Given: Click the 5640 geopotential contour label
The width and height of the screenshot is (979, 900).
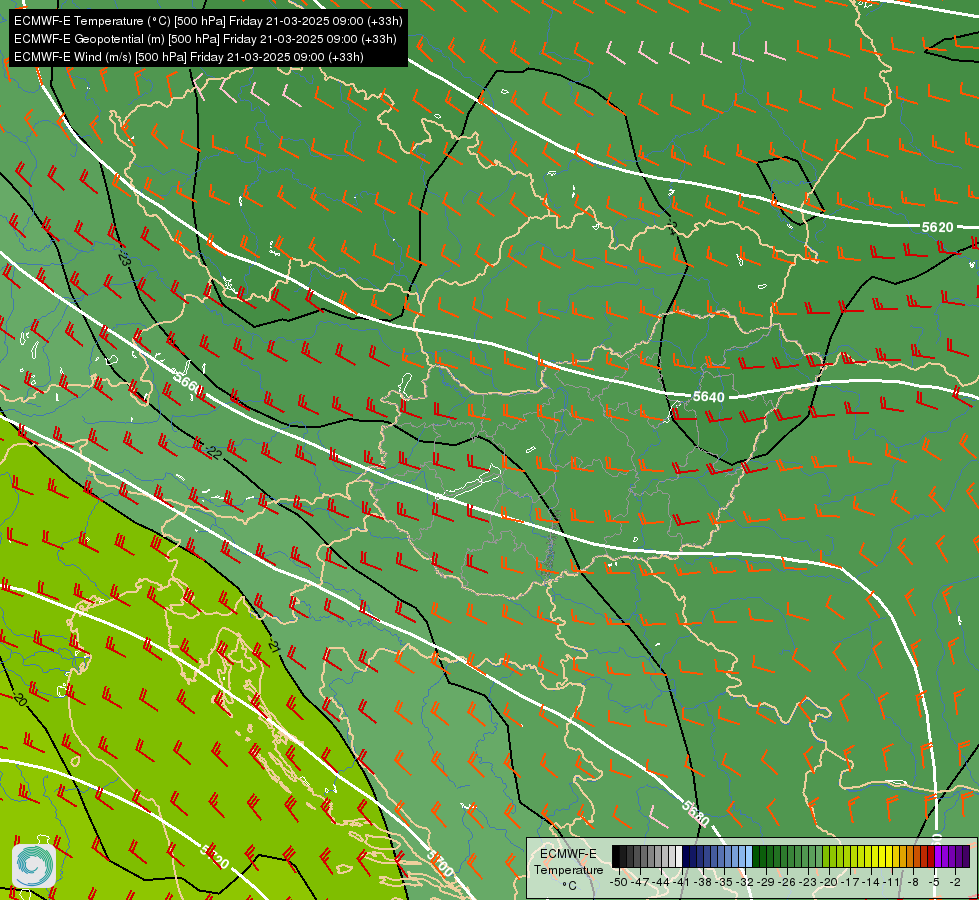Looking at the screenshot, I should 709,397.
